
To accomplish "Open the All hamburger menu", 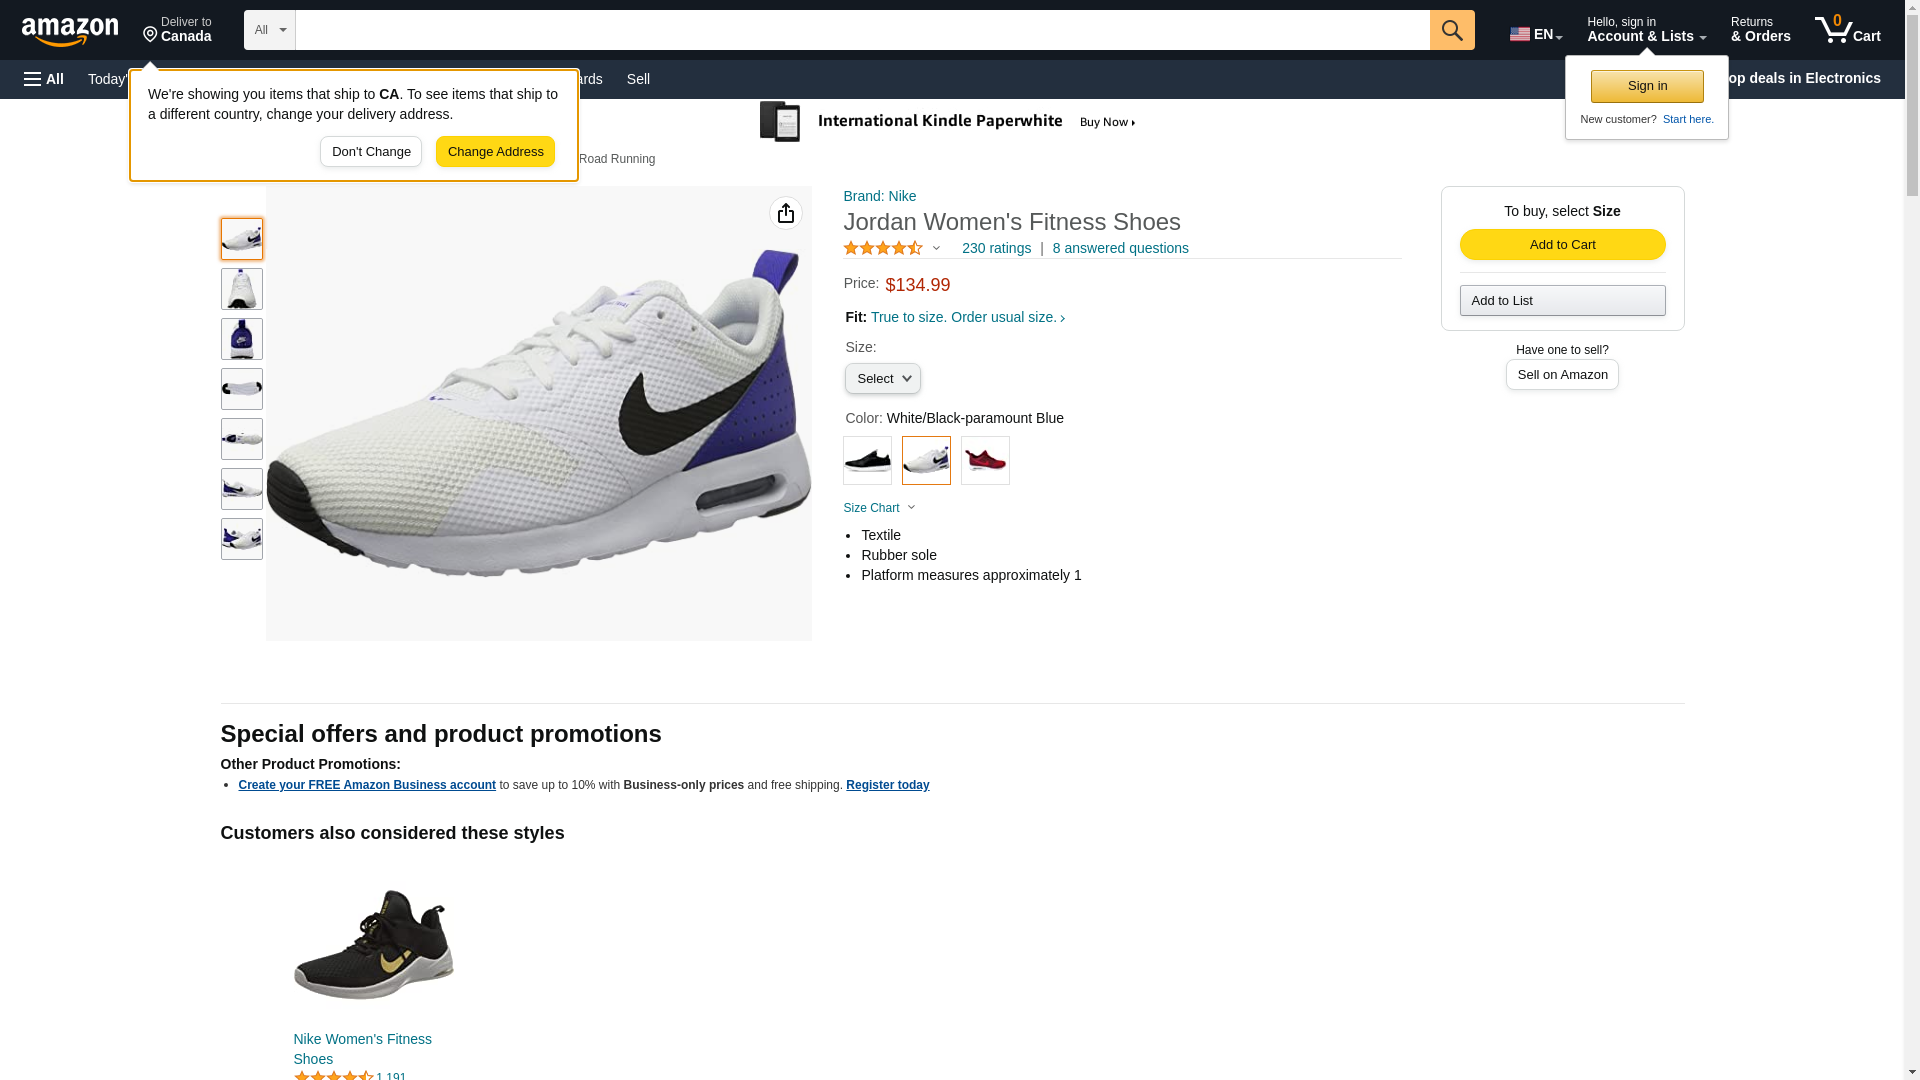I will (x=44, y=79).
